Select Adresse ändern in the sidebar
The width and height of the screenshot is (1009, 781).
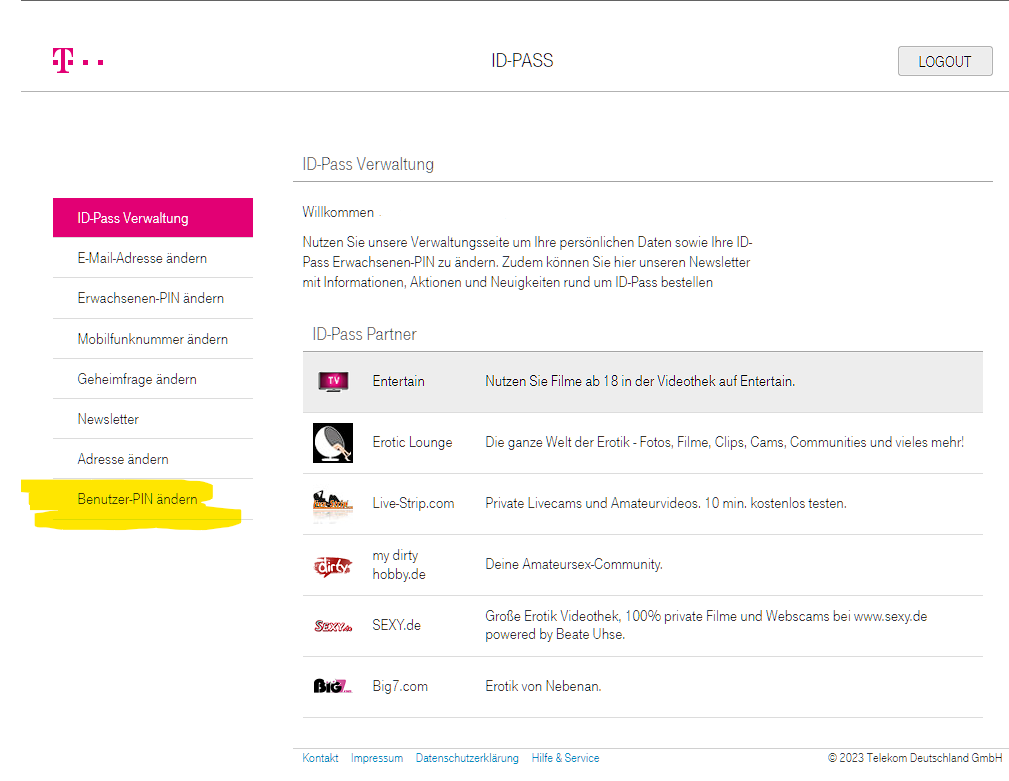(153, 459)
